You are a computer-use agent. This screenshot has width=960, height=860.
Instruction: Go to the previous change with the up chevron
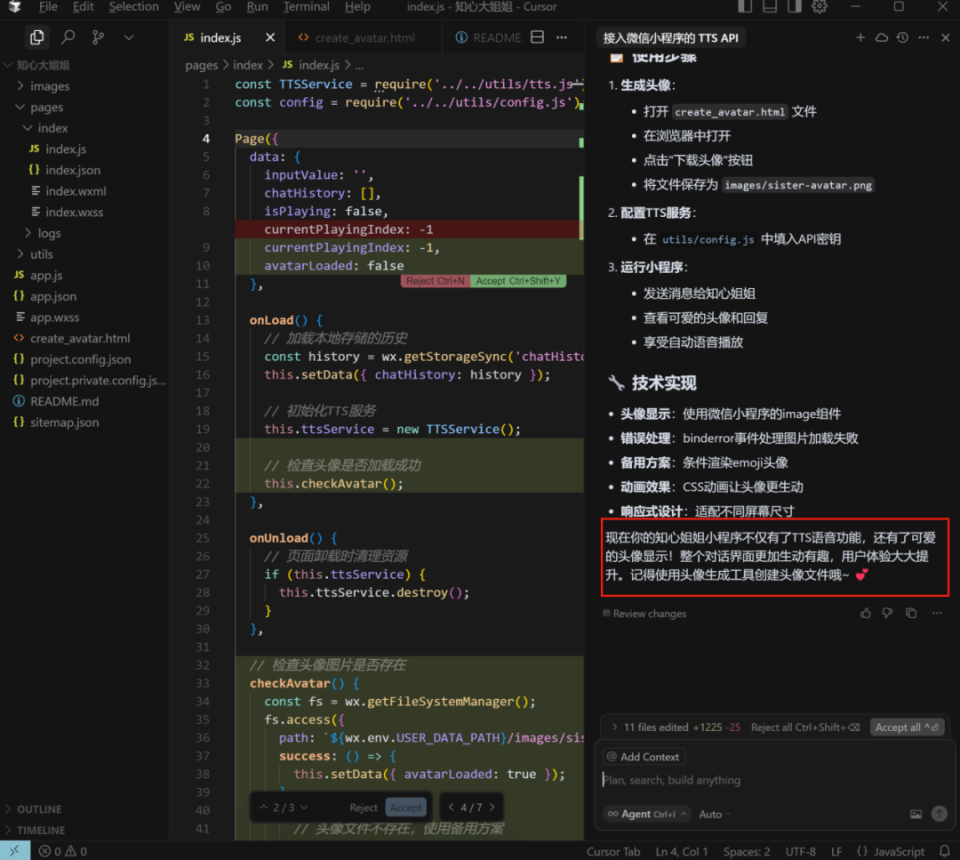[x=264, y=807]
